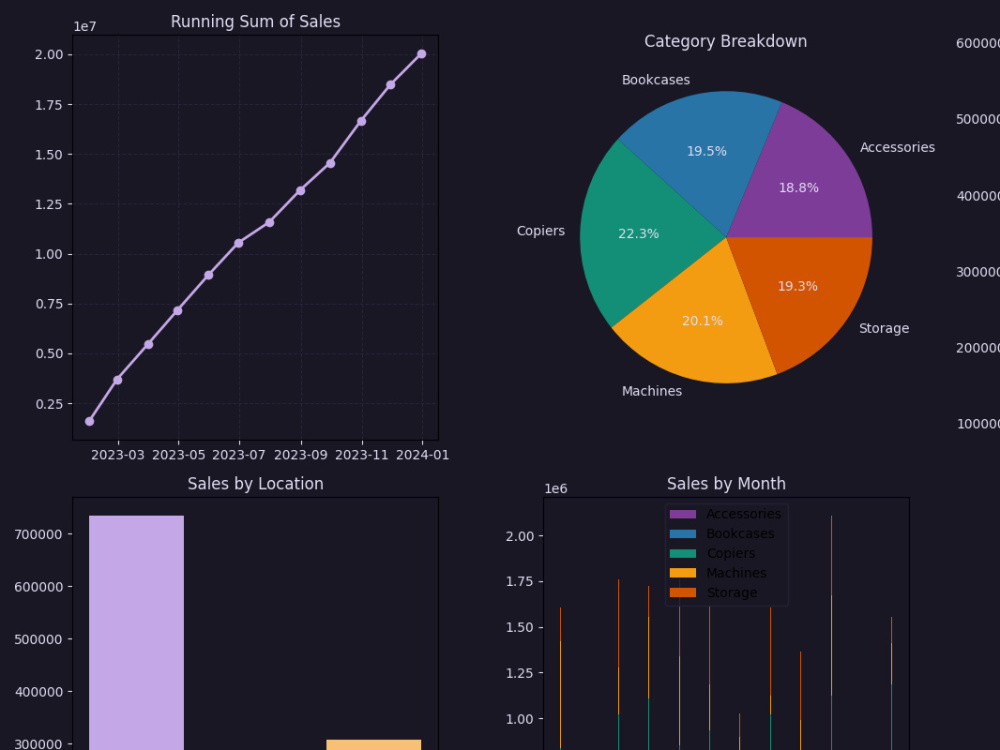Click the 700000 y-axis tick label

click(39, 534)
